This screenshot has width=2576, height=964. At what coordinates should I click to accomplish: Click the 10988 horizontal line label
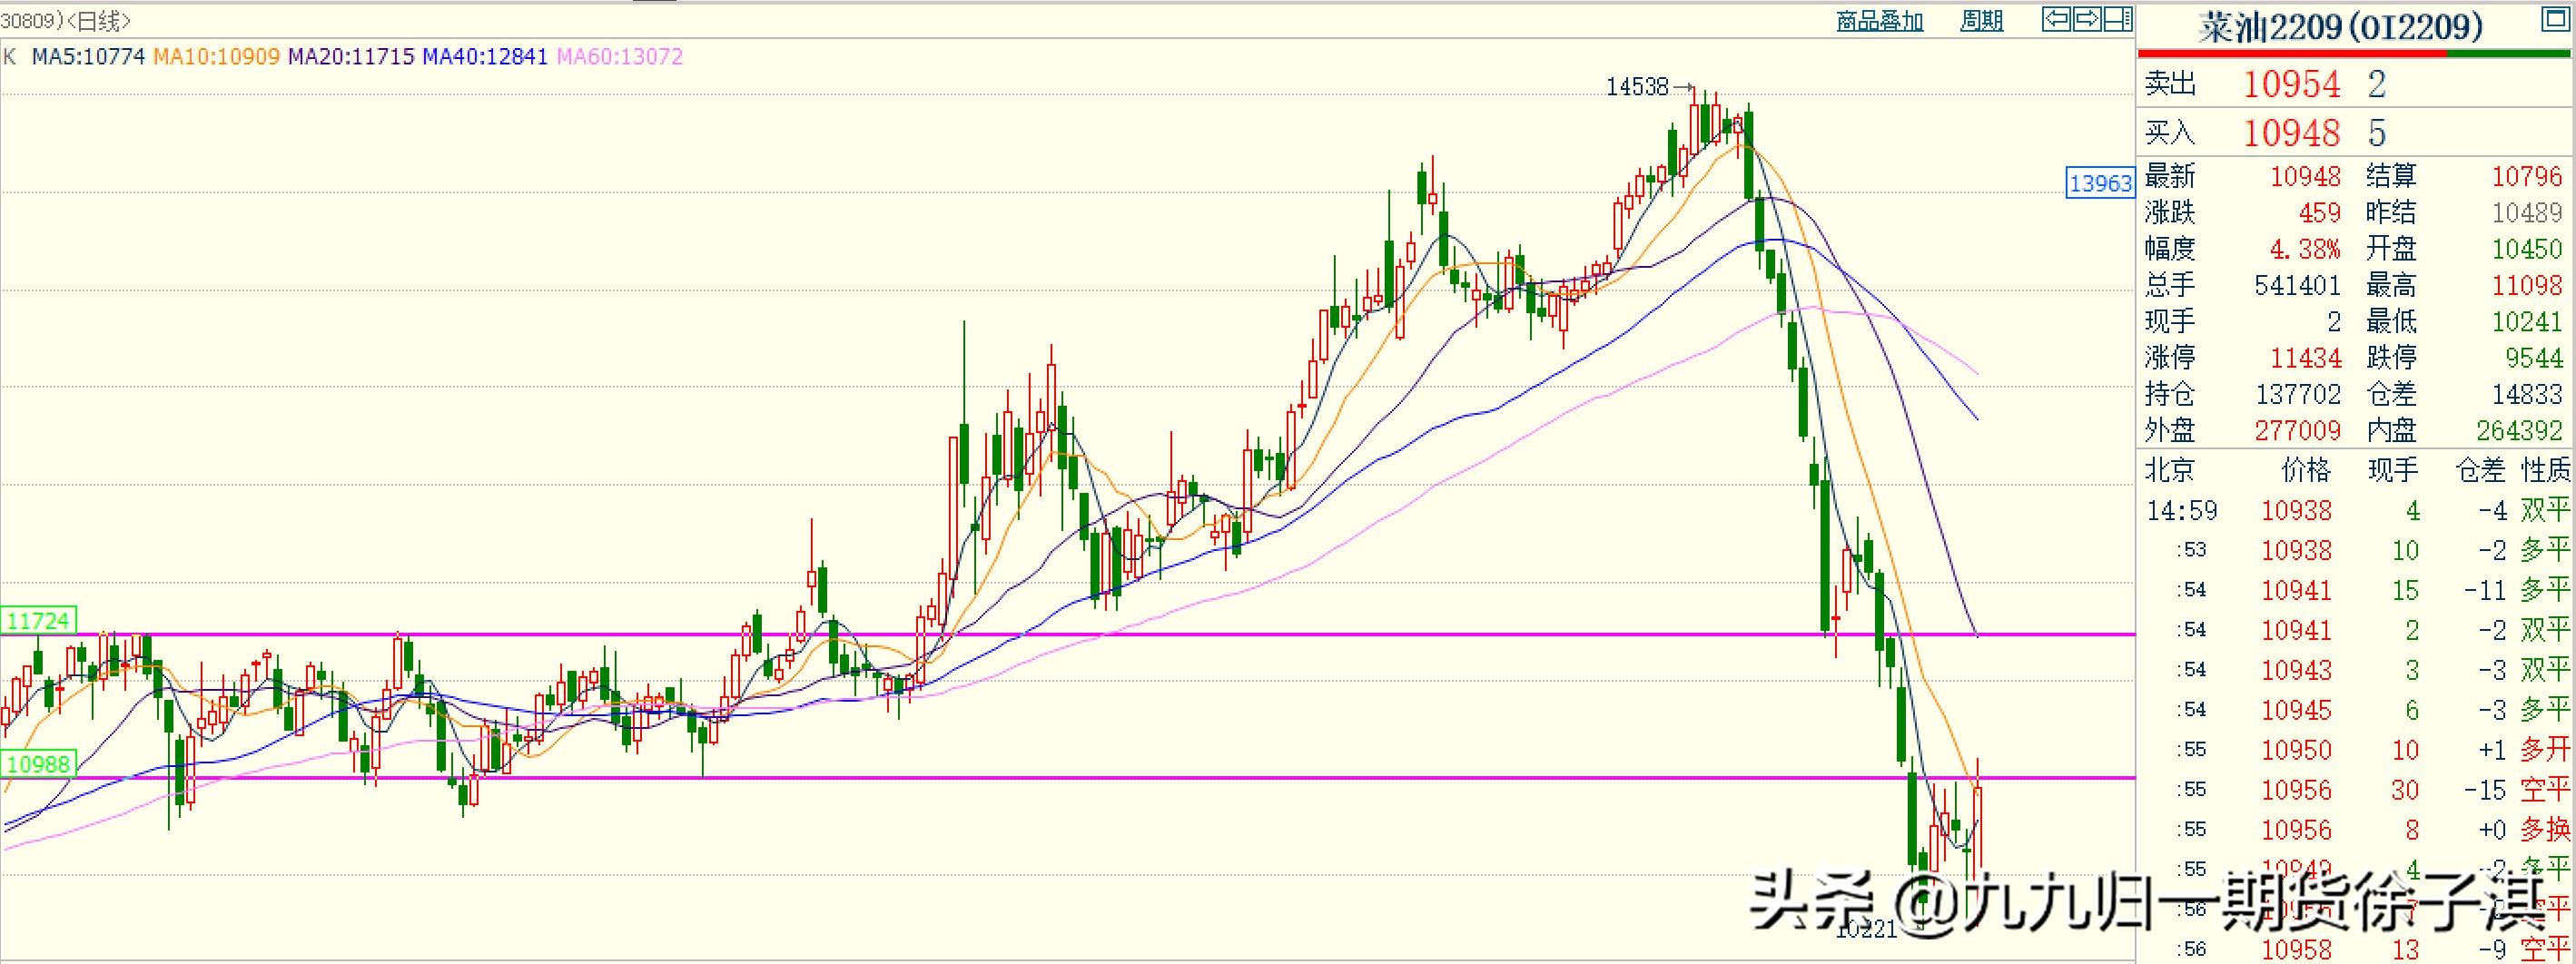38,764
